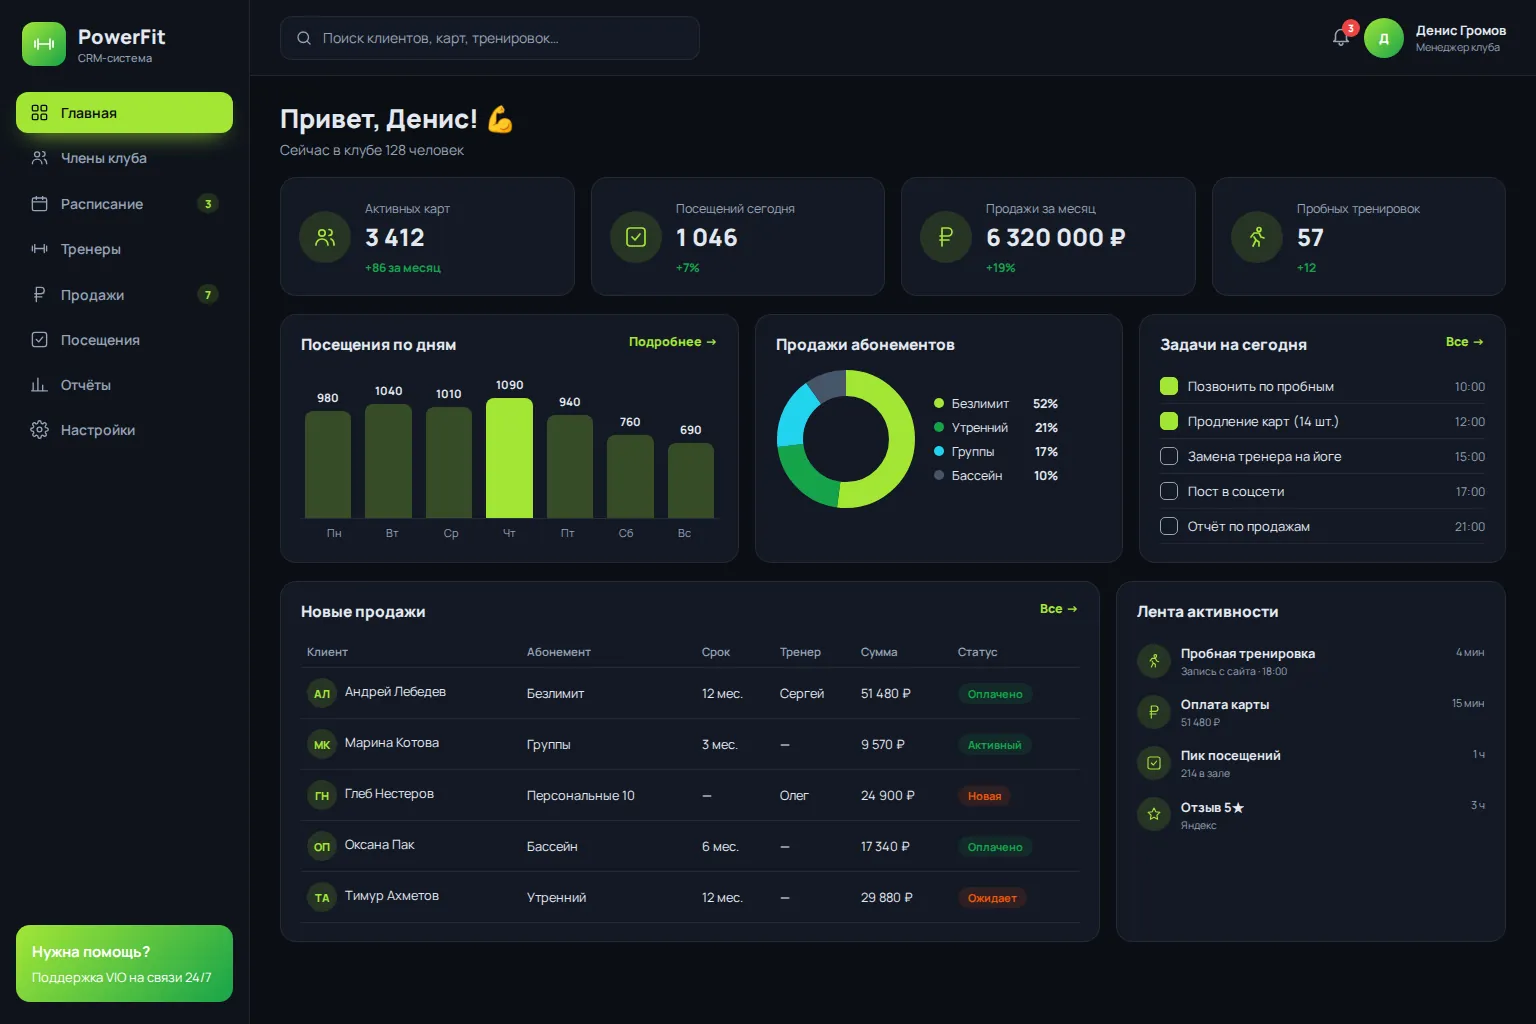
Task: Open the Тренеры section
Action: tap(124, 248)
